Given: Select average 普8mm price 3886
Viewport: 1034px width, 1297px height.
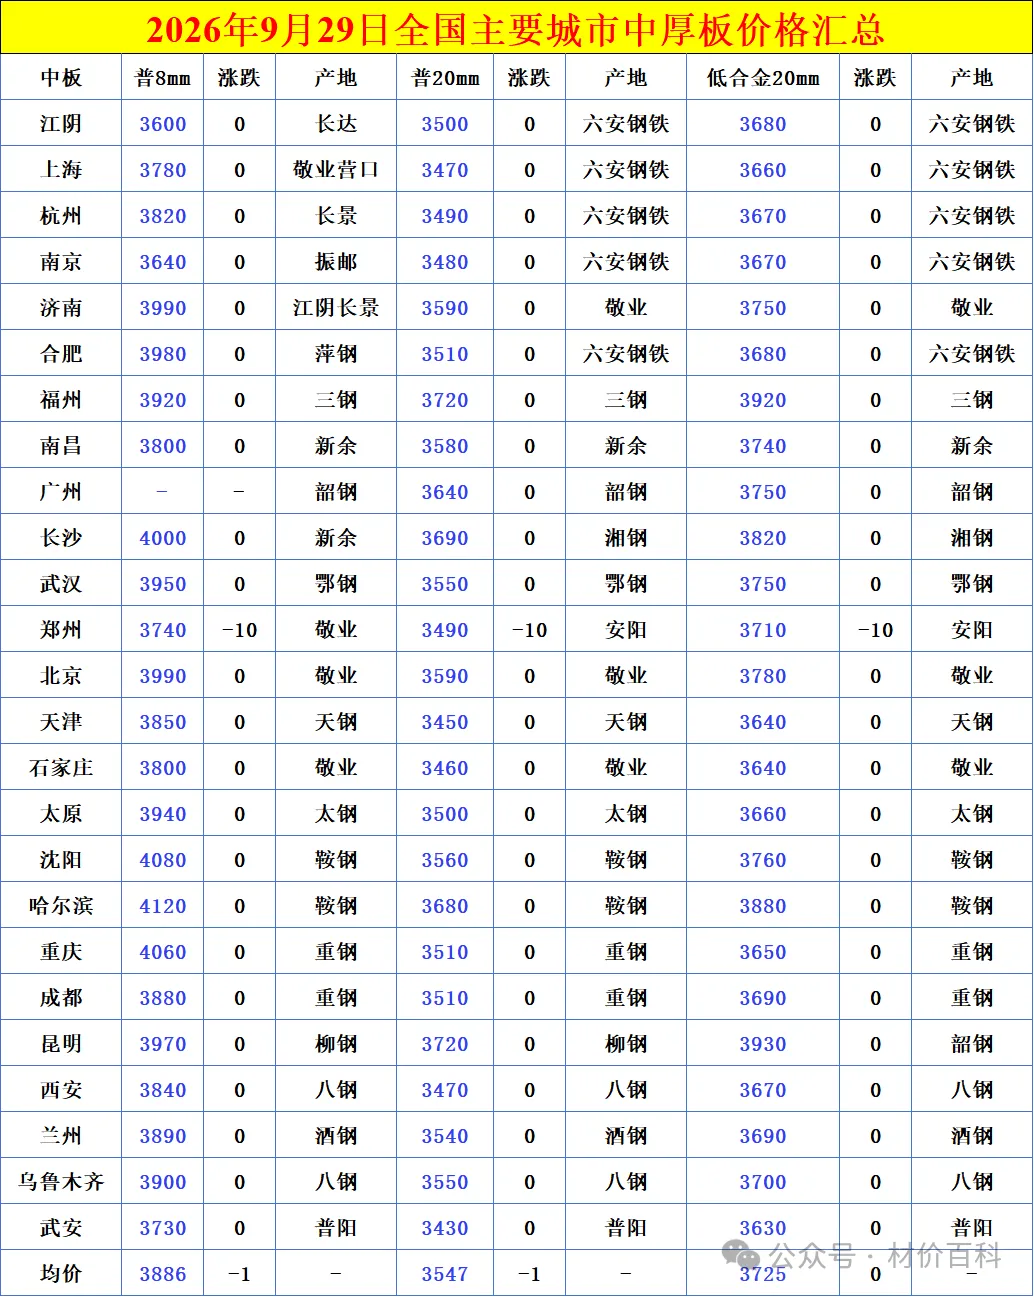Looking at the screenshot, I should click(x=163, y=1274).
